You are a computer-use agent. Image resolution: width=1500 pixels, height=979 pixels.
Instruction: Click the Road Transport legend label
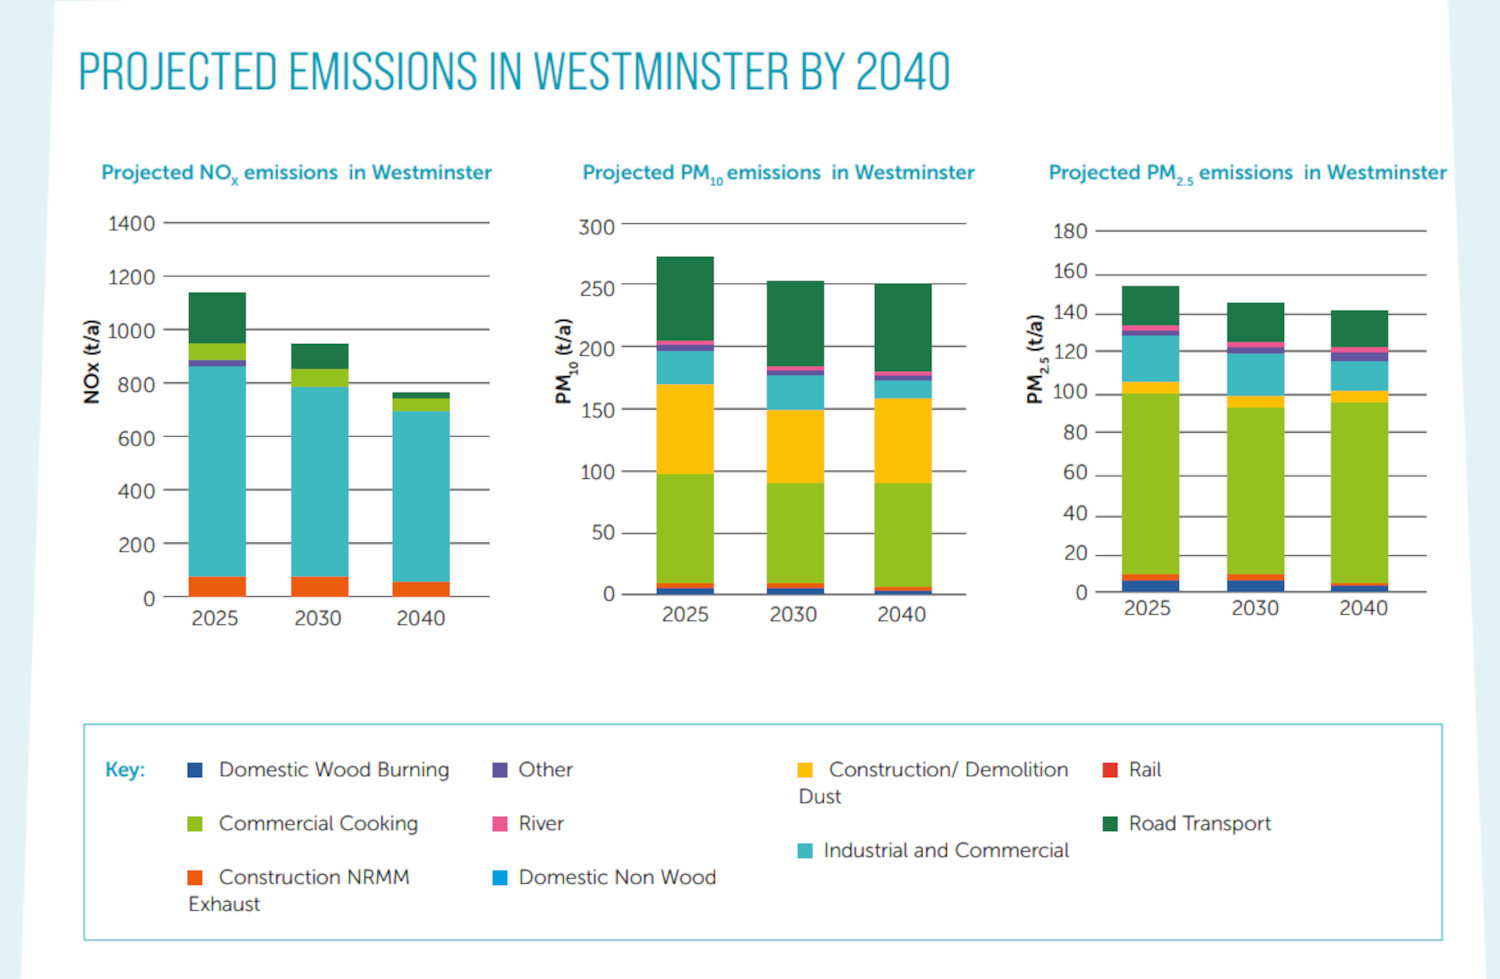click(1200, 824)
